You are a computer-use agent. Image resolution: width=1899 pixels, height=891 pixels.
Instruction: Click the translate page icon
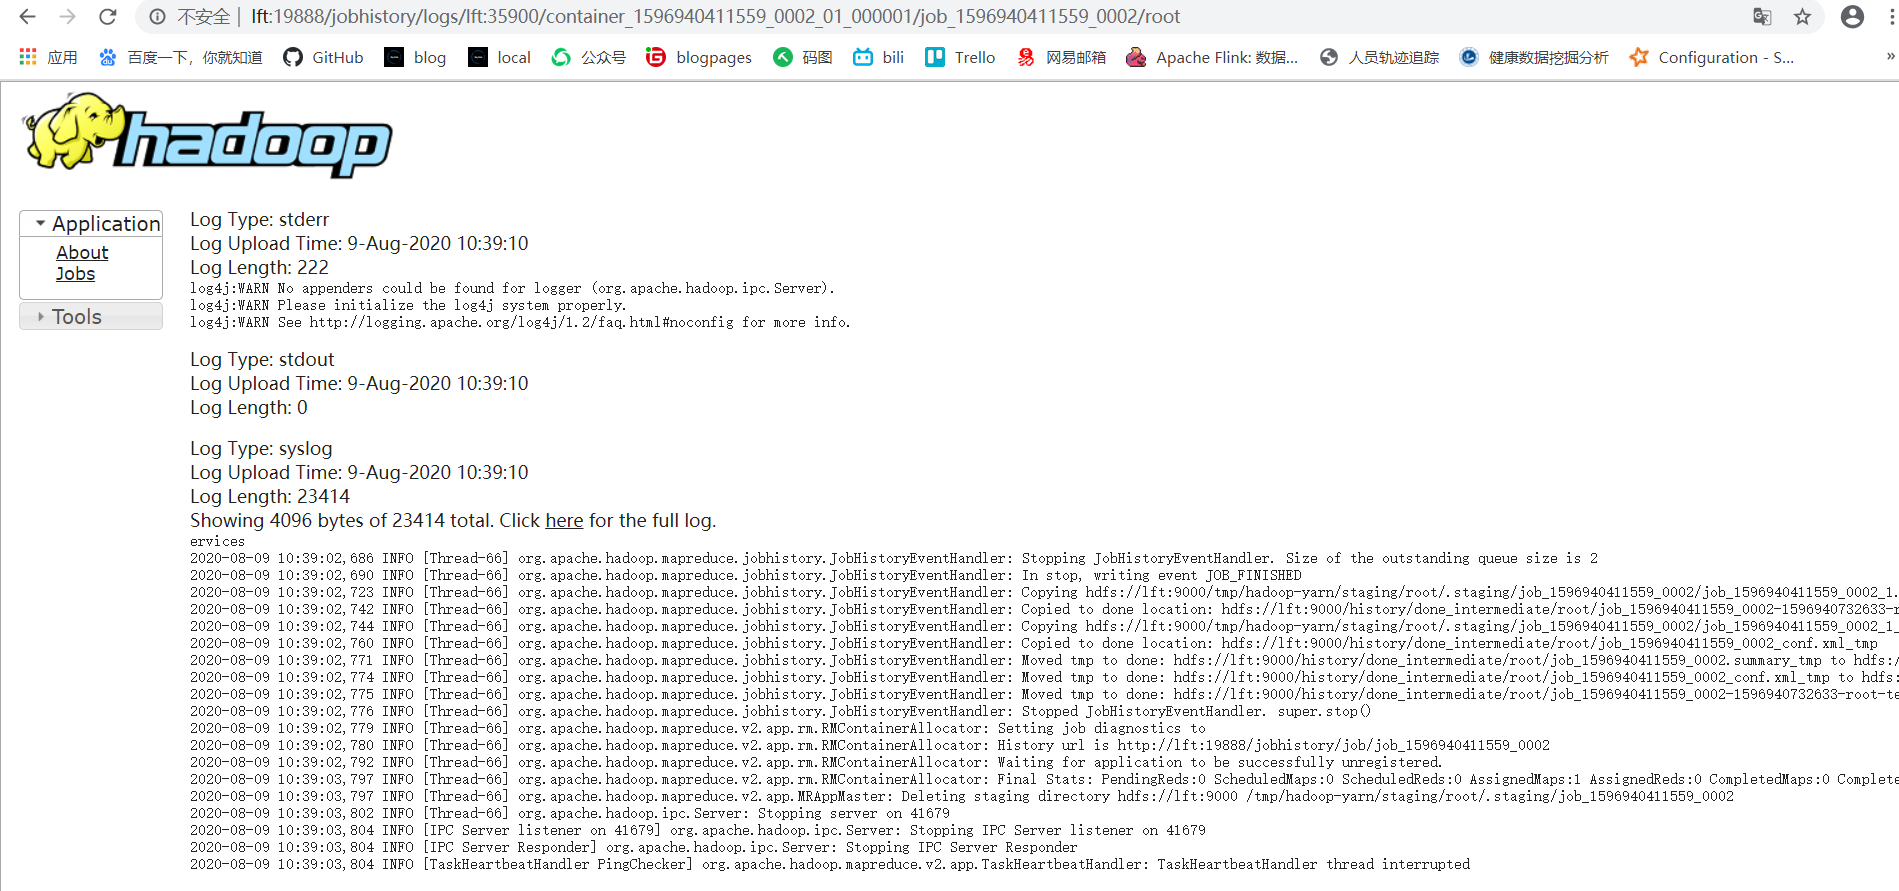tap(1762, 17)
